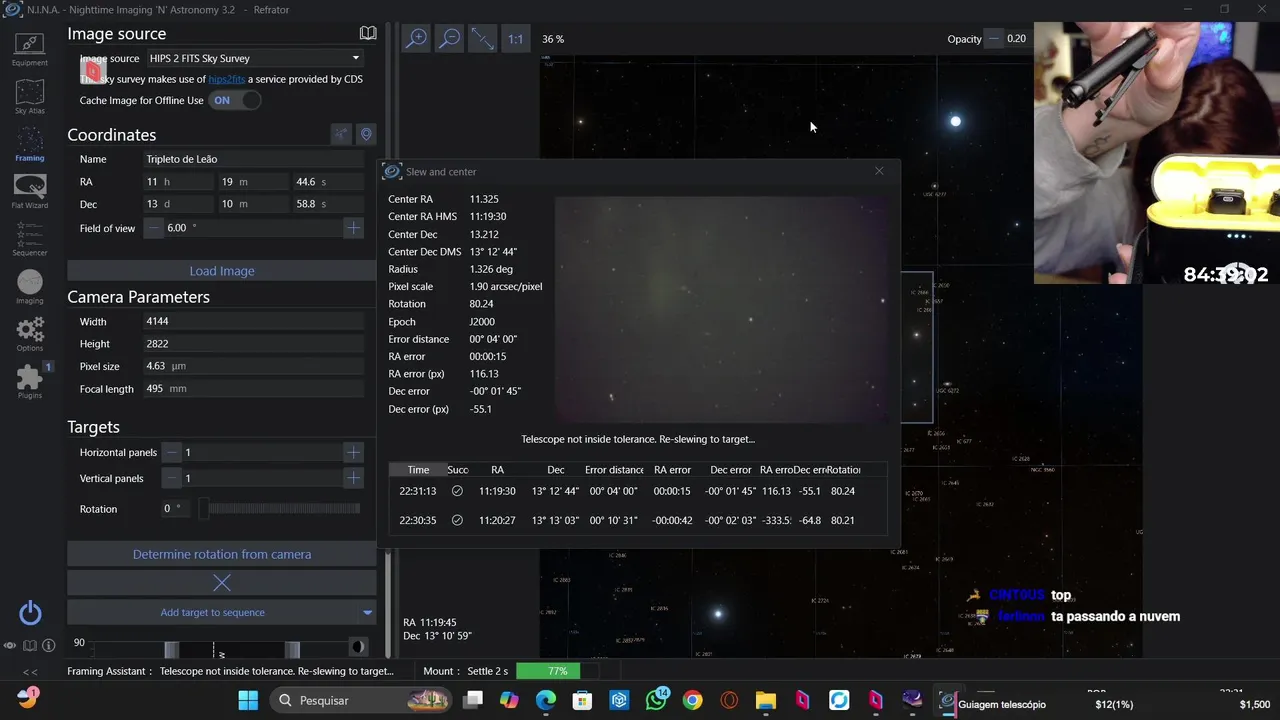Click the camera Width field 4144
This screenshot has width=1280, height=720.
[x=254, y=322]
